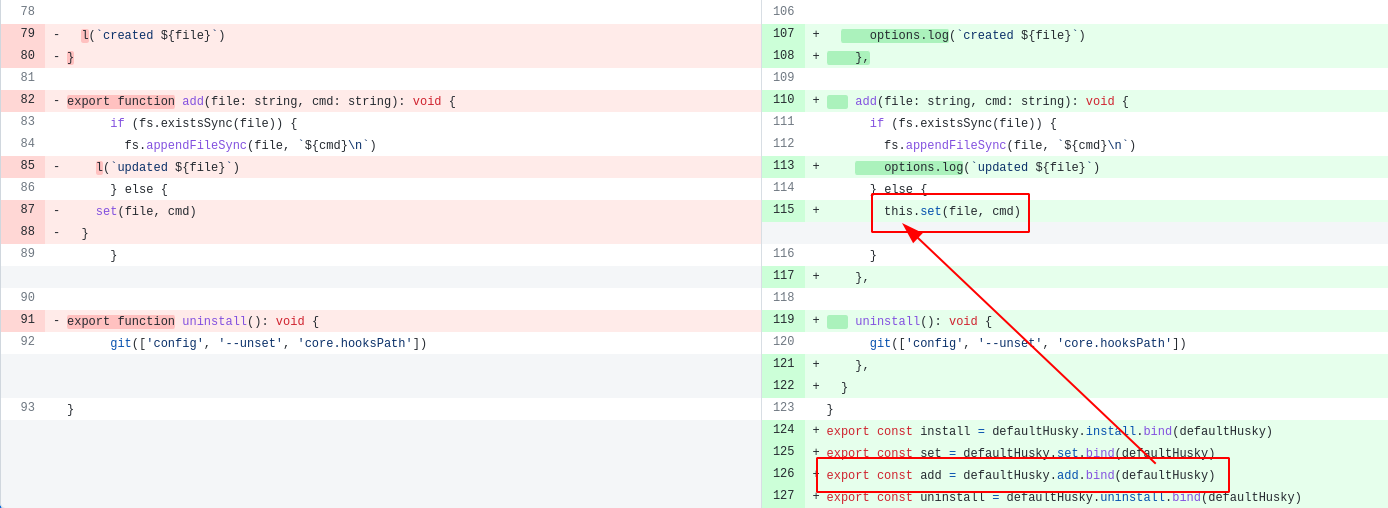Click removed line 'export function uninstall(): void {'
This screenshot has height=508, width=1388.
pyautogui.click(x=193, y=322)
